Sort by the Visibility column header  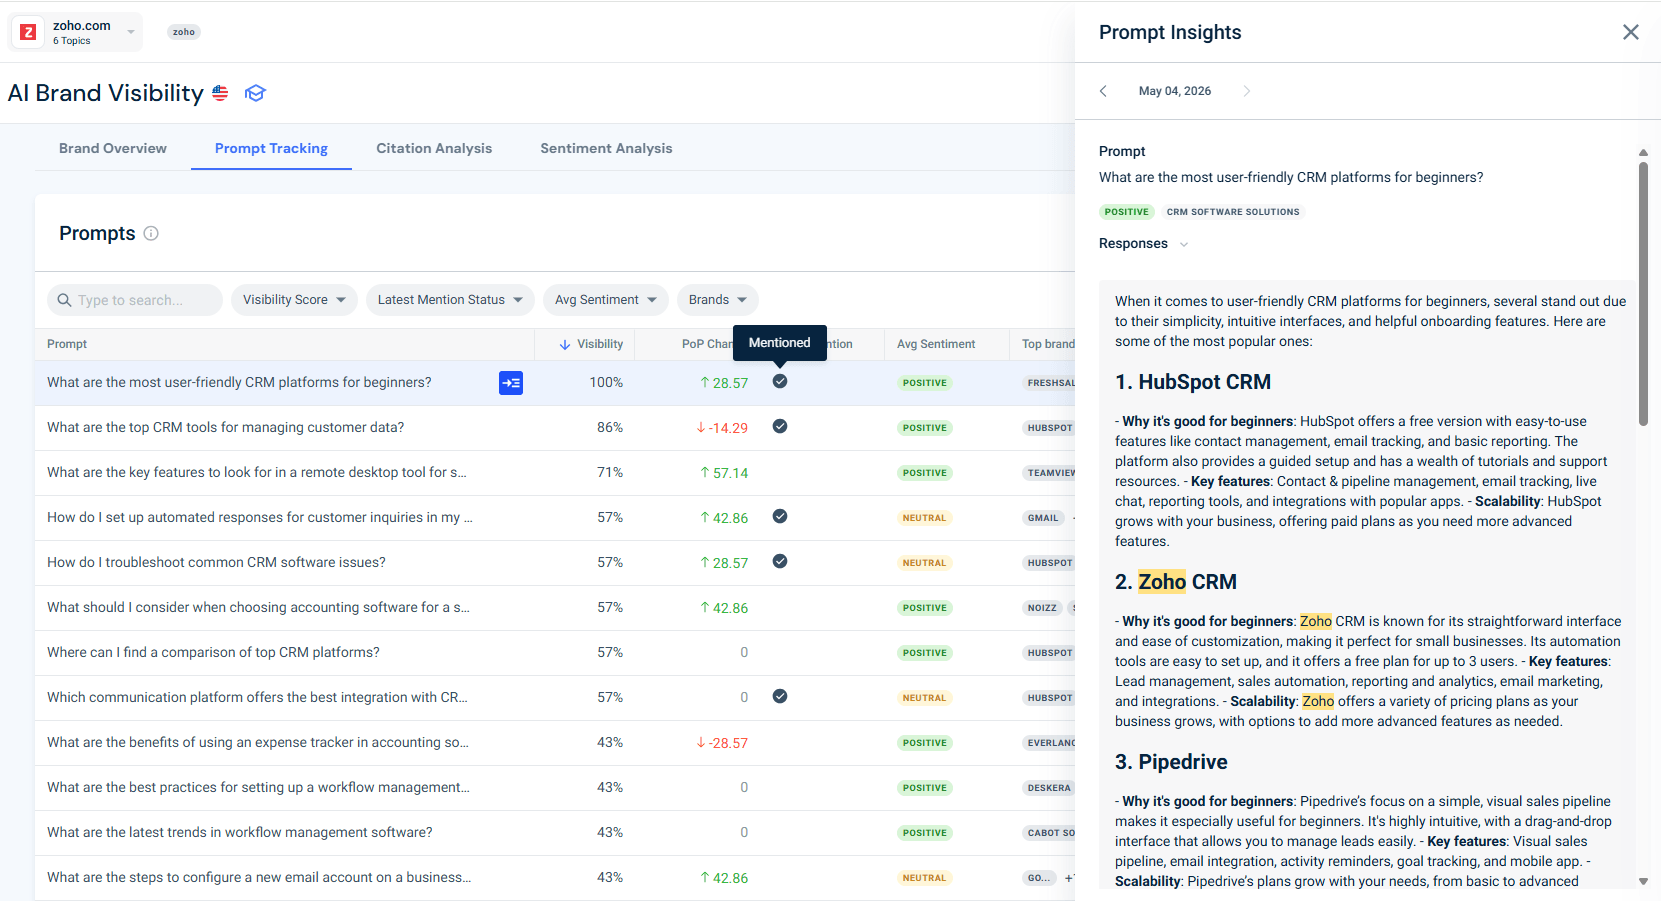(x=591, y=344)
